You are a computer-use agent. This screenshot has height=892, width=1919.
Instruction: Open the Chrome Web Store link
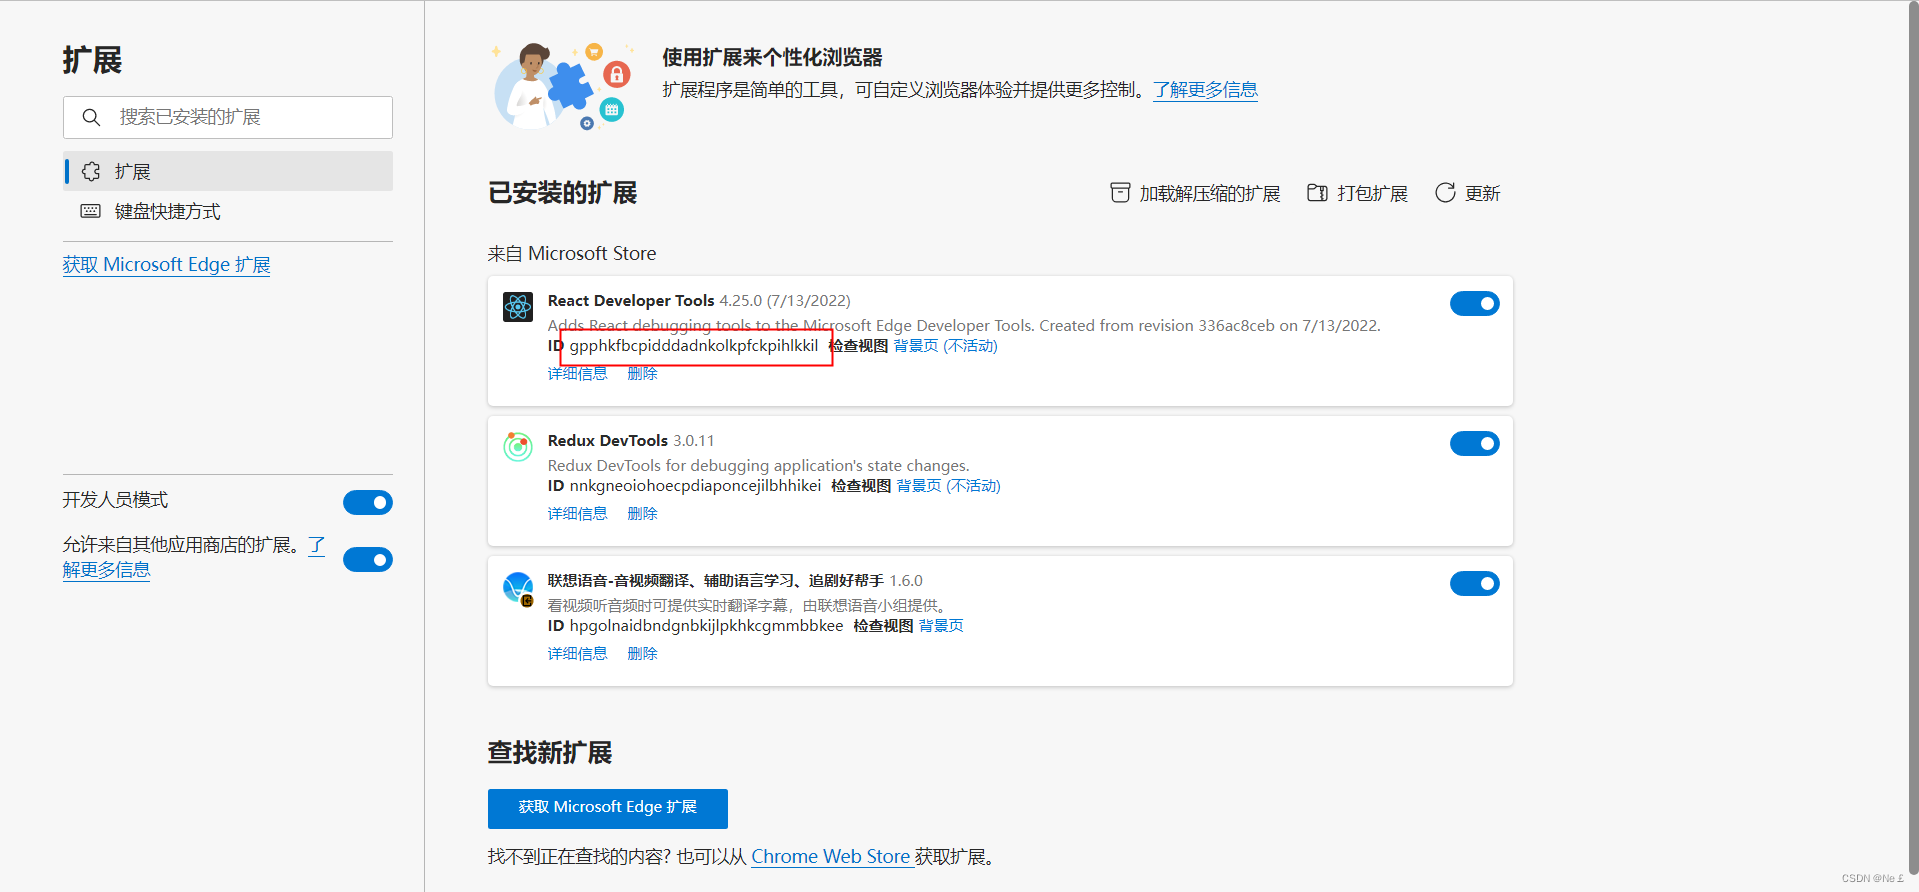(831, 857)
